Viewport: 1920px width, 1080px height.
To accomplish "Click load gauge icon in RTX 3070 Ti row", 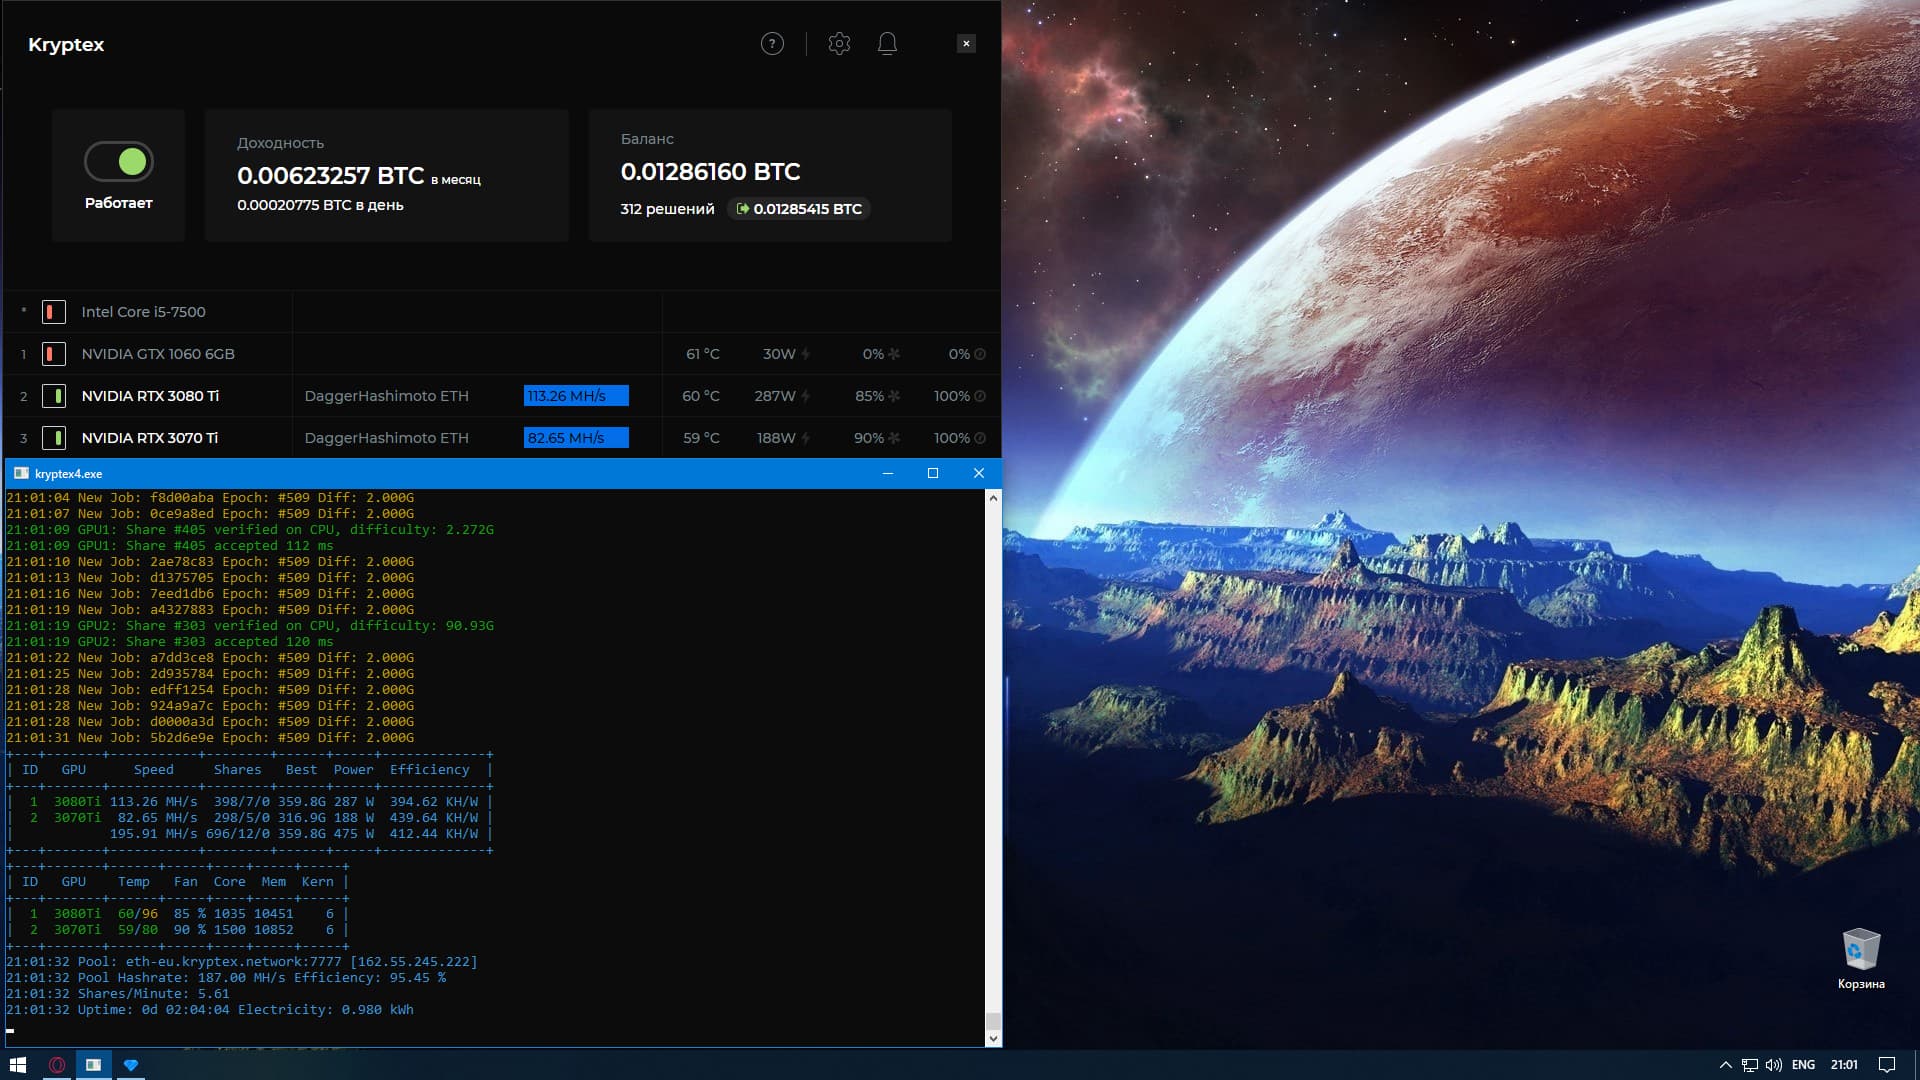I will click(x=980, y=438).
